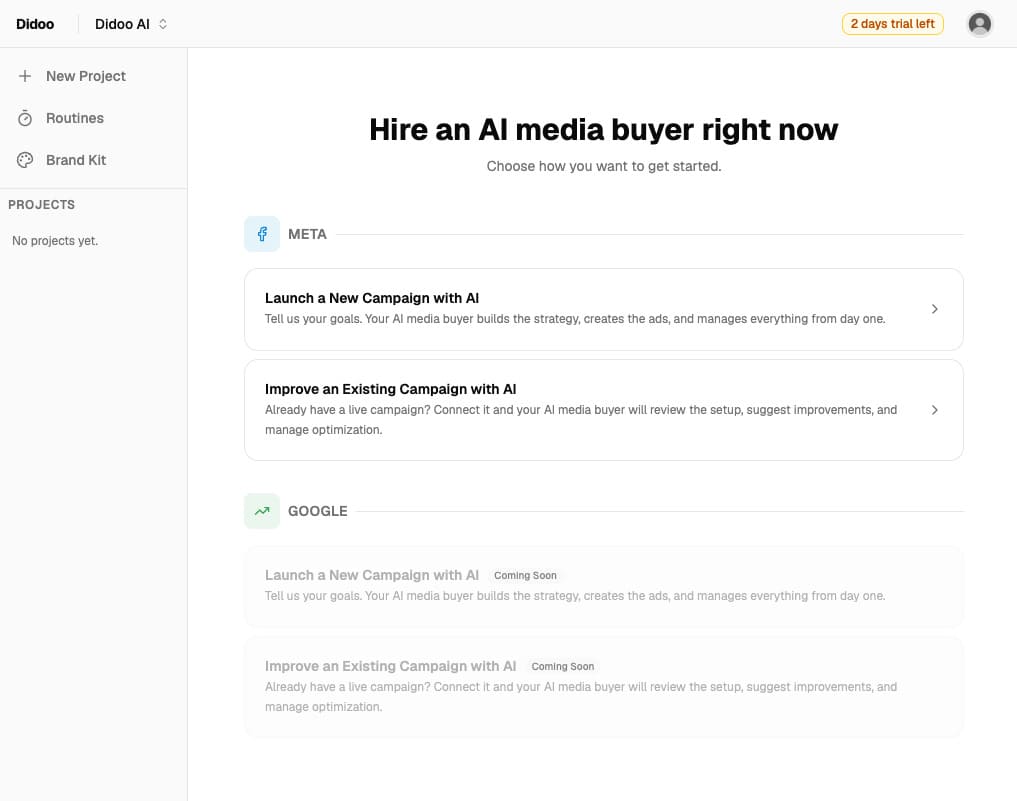The width and height of the screenshot is (1017, 801).
Task: Click the 2 days trial left badge
Action: [892, 24]
